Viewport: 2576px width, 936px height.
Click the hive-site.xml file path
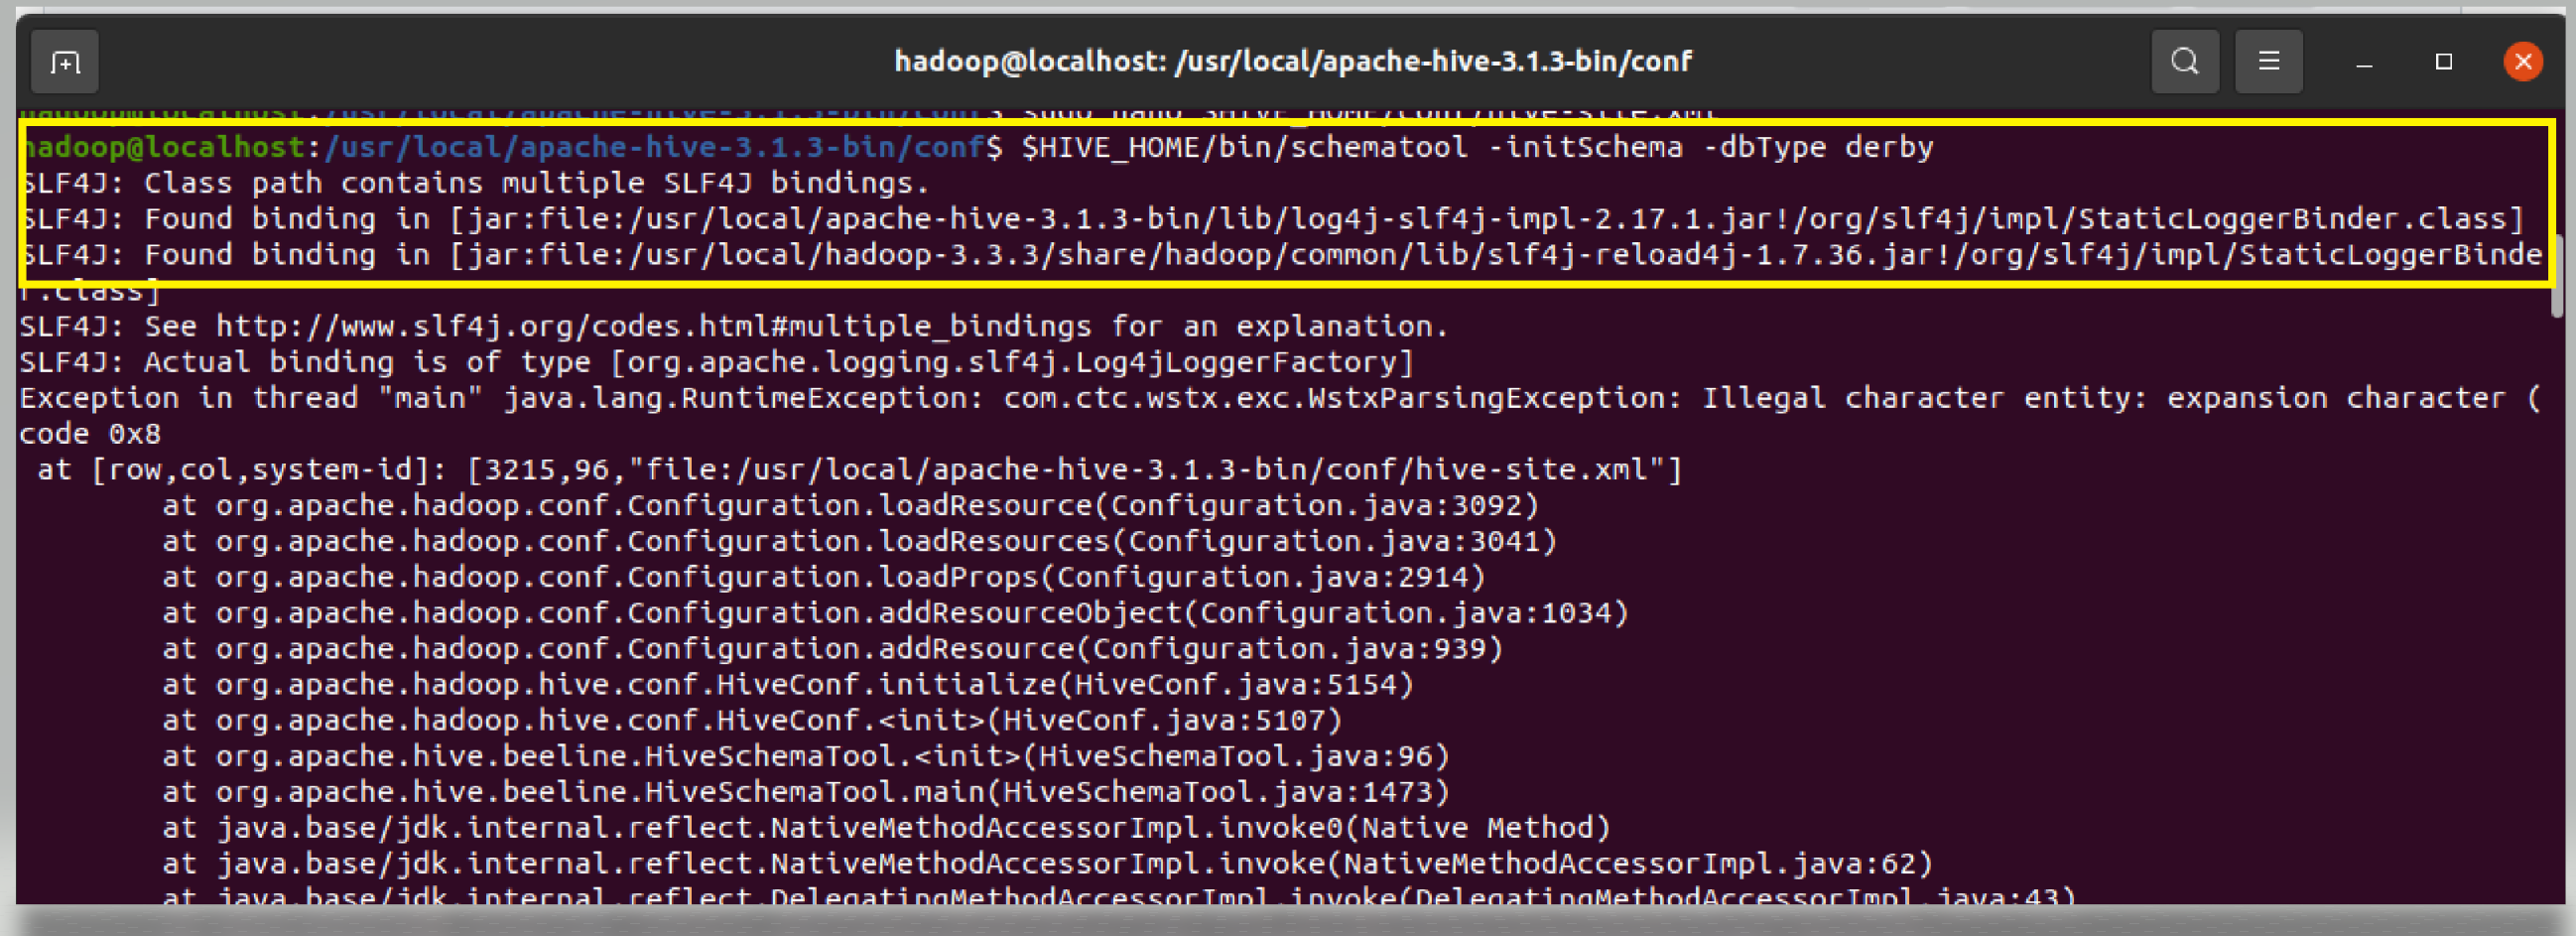1150,468
